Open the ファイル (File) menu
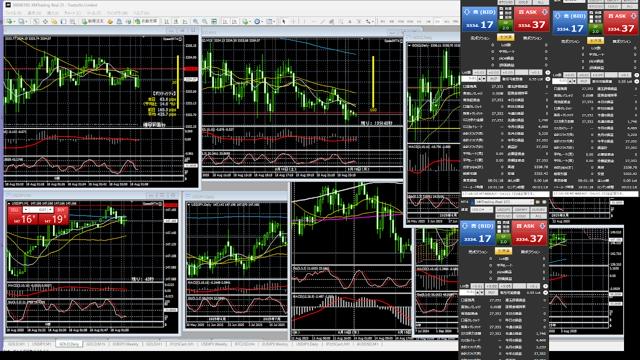 pyautogui.click(x=12, y=13)
